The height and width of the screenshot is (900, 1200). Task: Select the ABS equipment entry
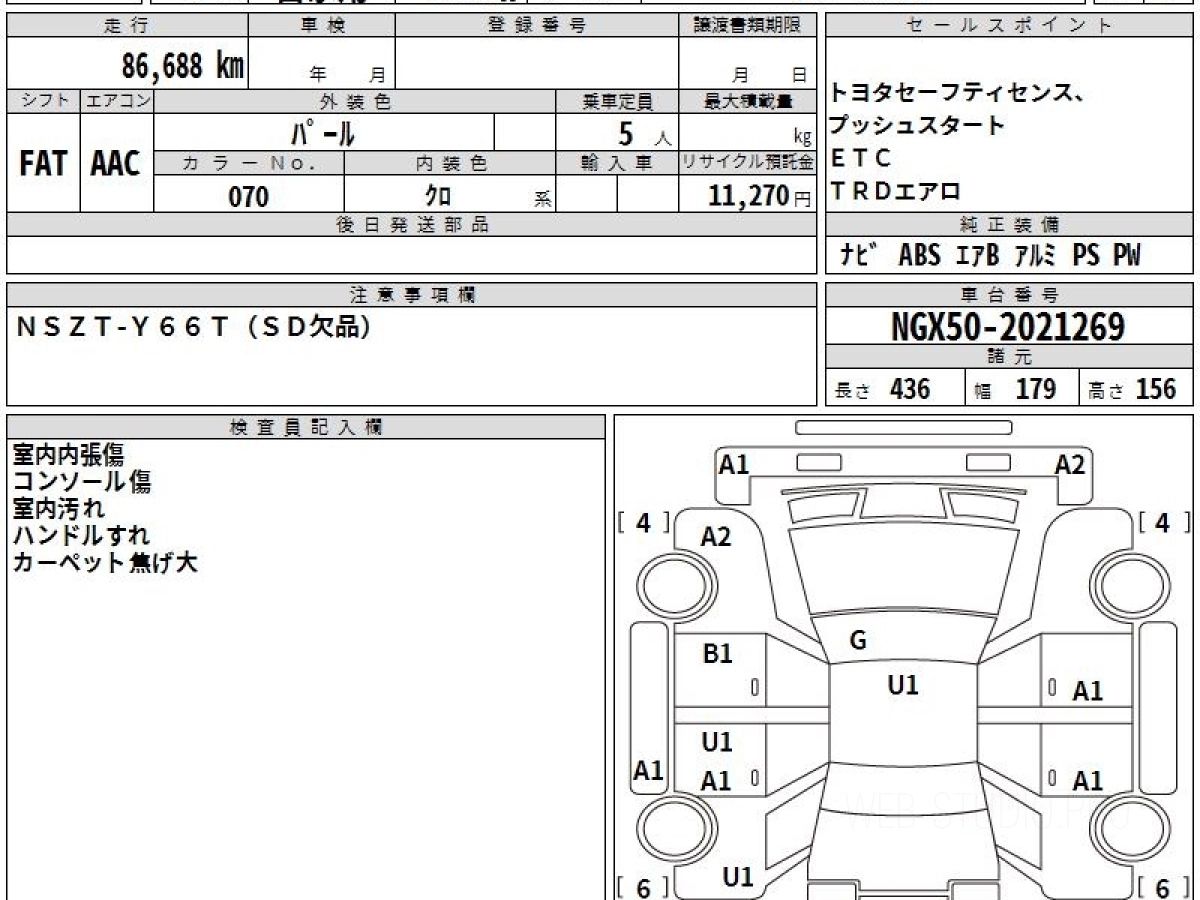[x=919, y=256]
